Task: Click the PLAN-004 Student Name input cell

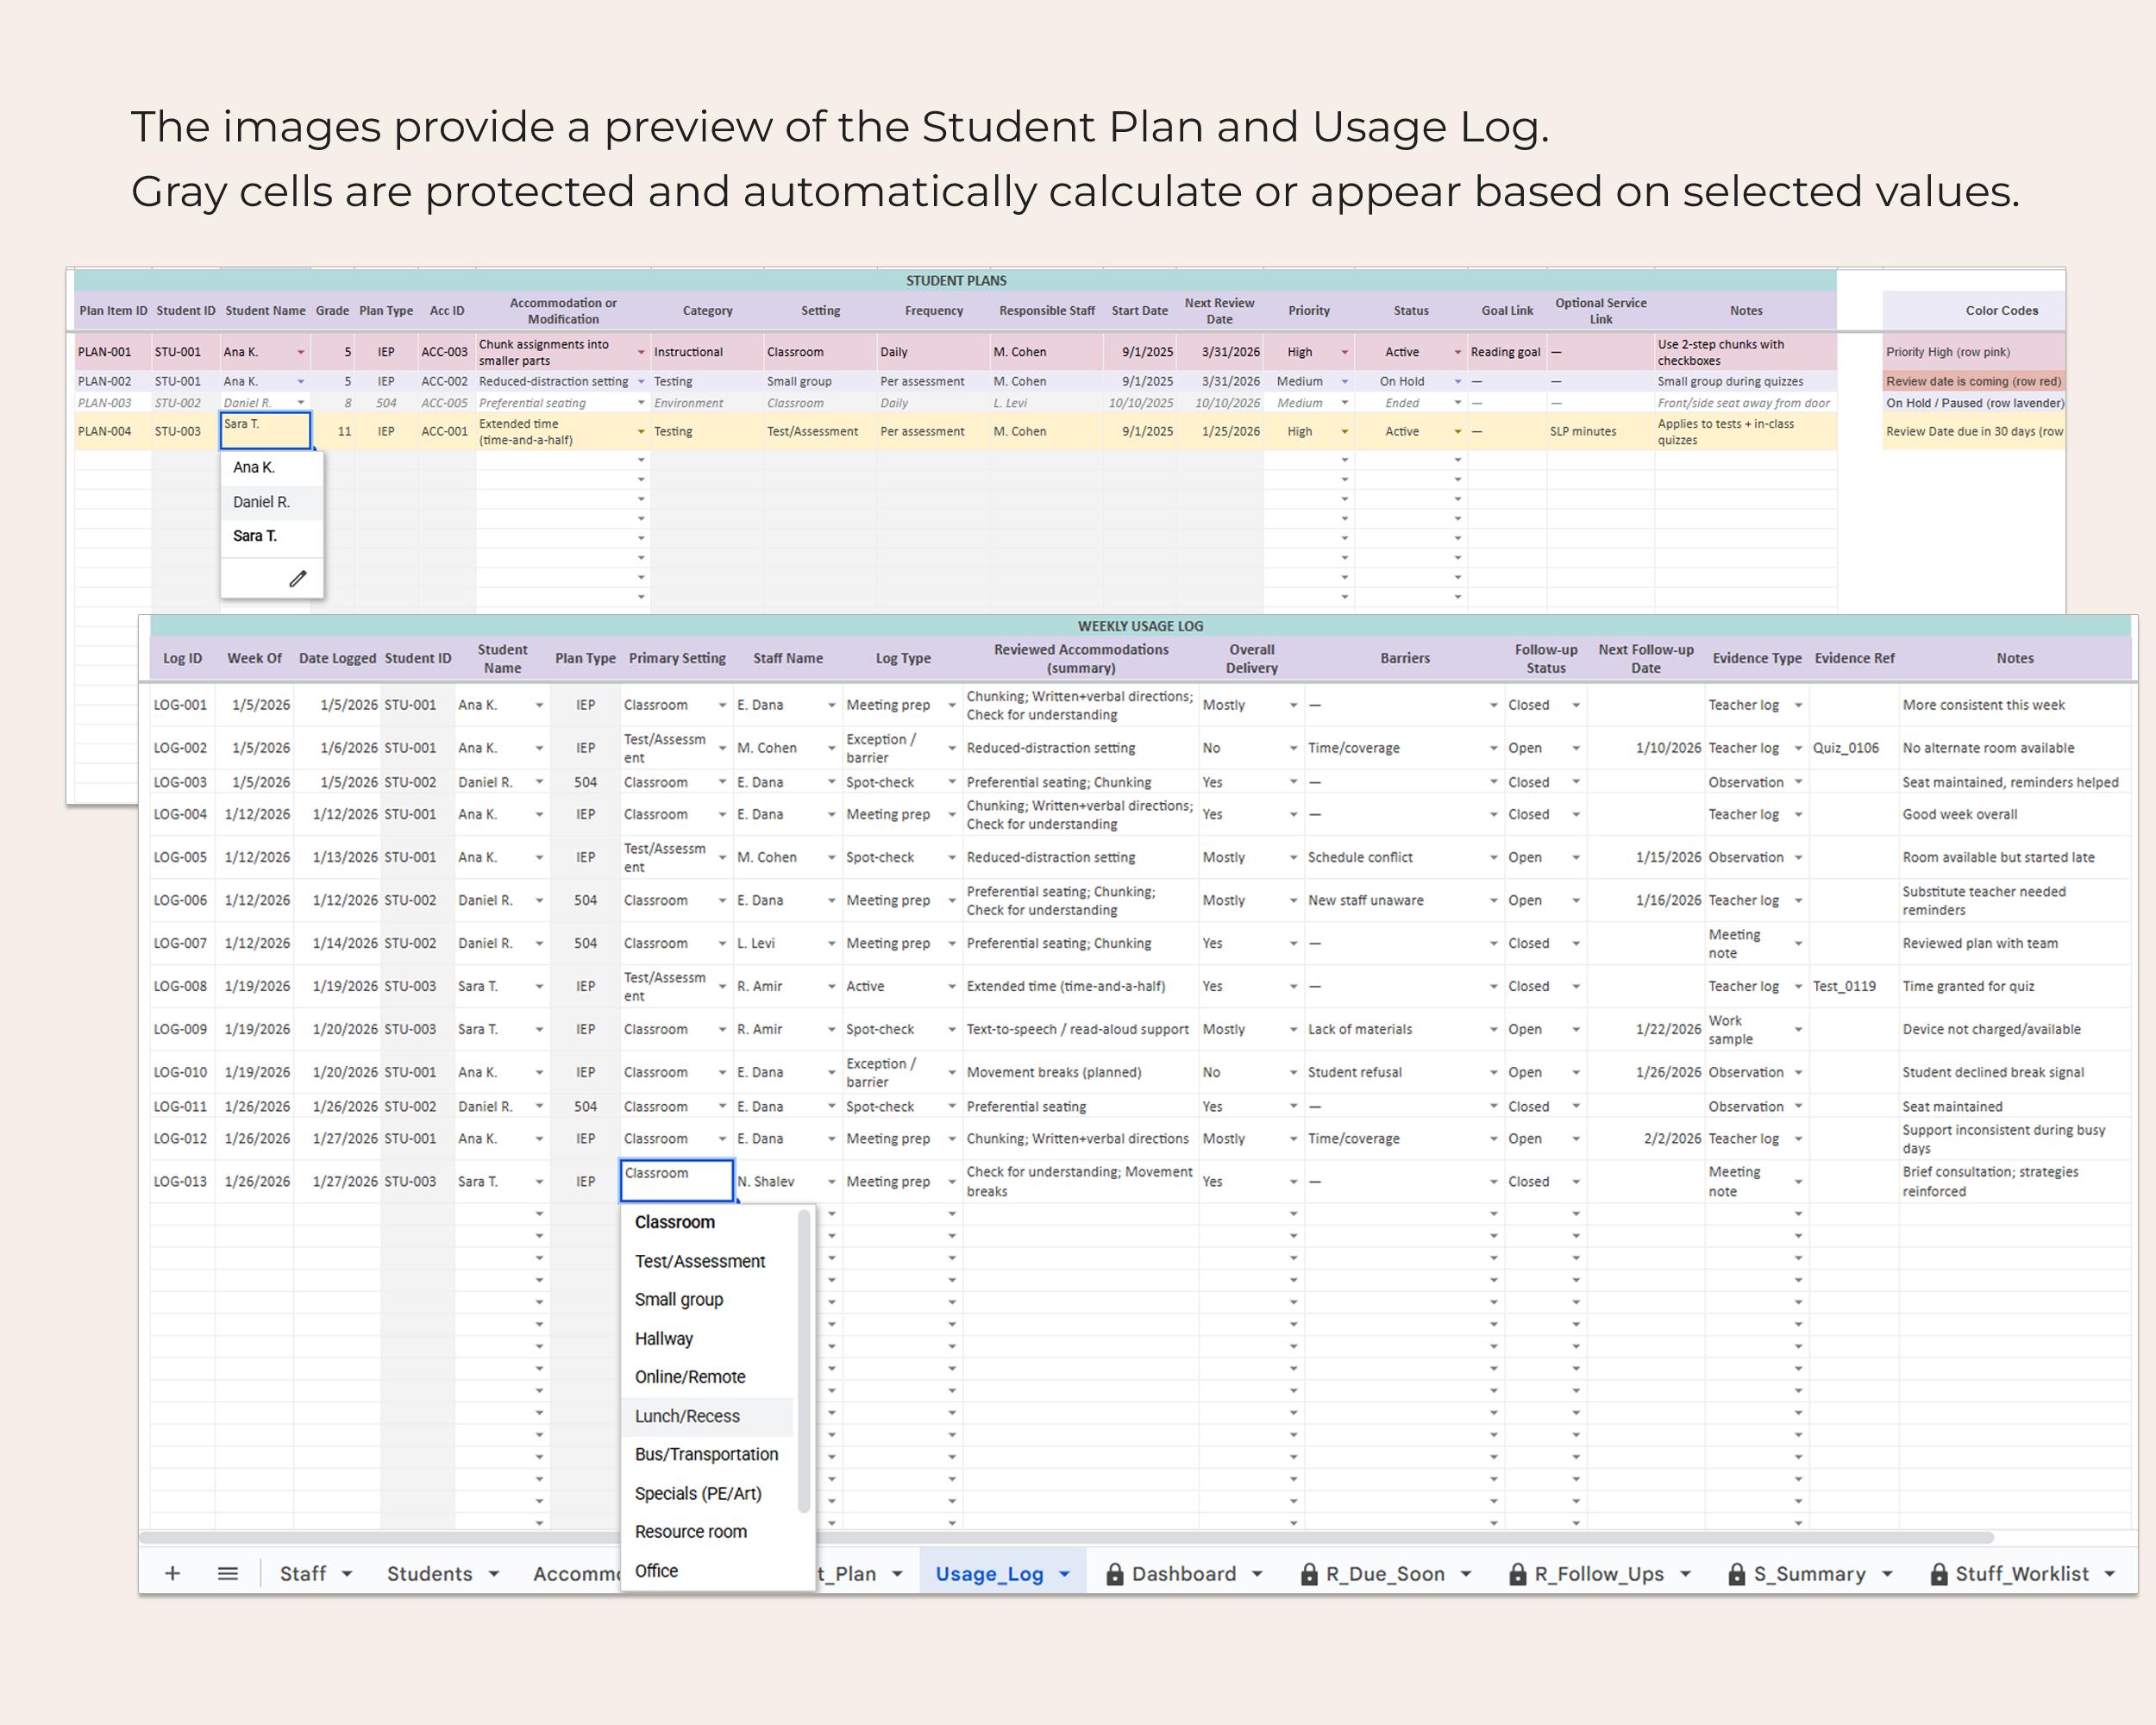Action: [x=265, y=431]
